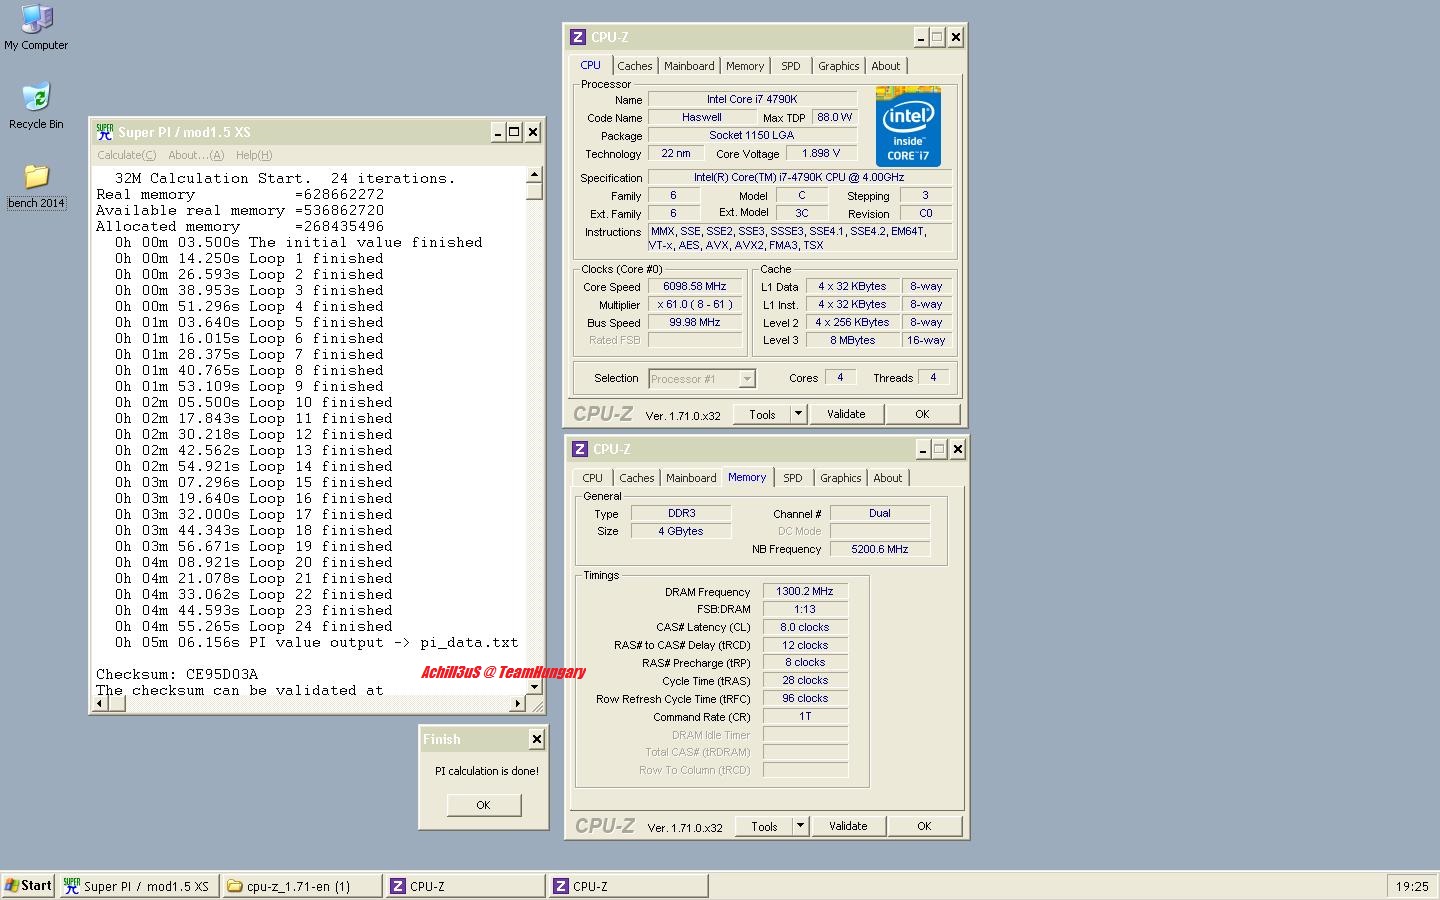Image resolution: width=1440 pixels, height=900 pixels.
Task: Switch to Caches tab in top CPU-Z window
Action: [634, 66]
